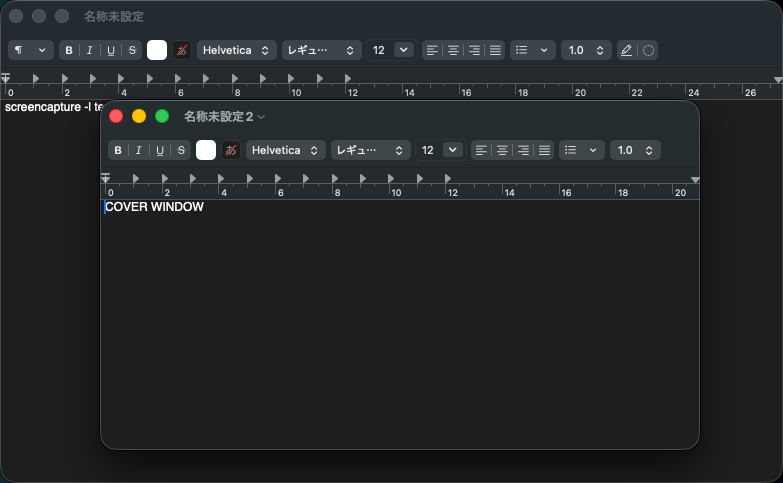Click 名称未設定2 title chevron
The image size is (783, 483).
261,117
